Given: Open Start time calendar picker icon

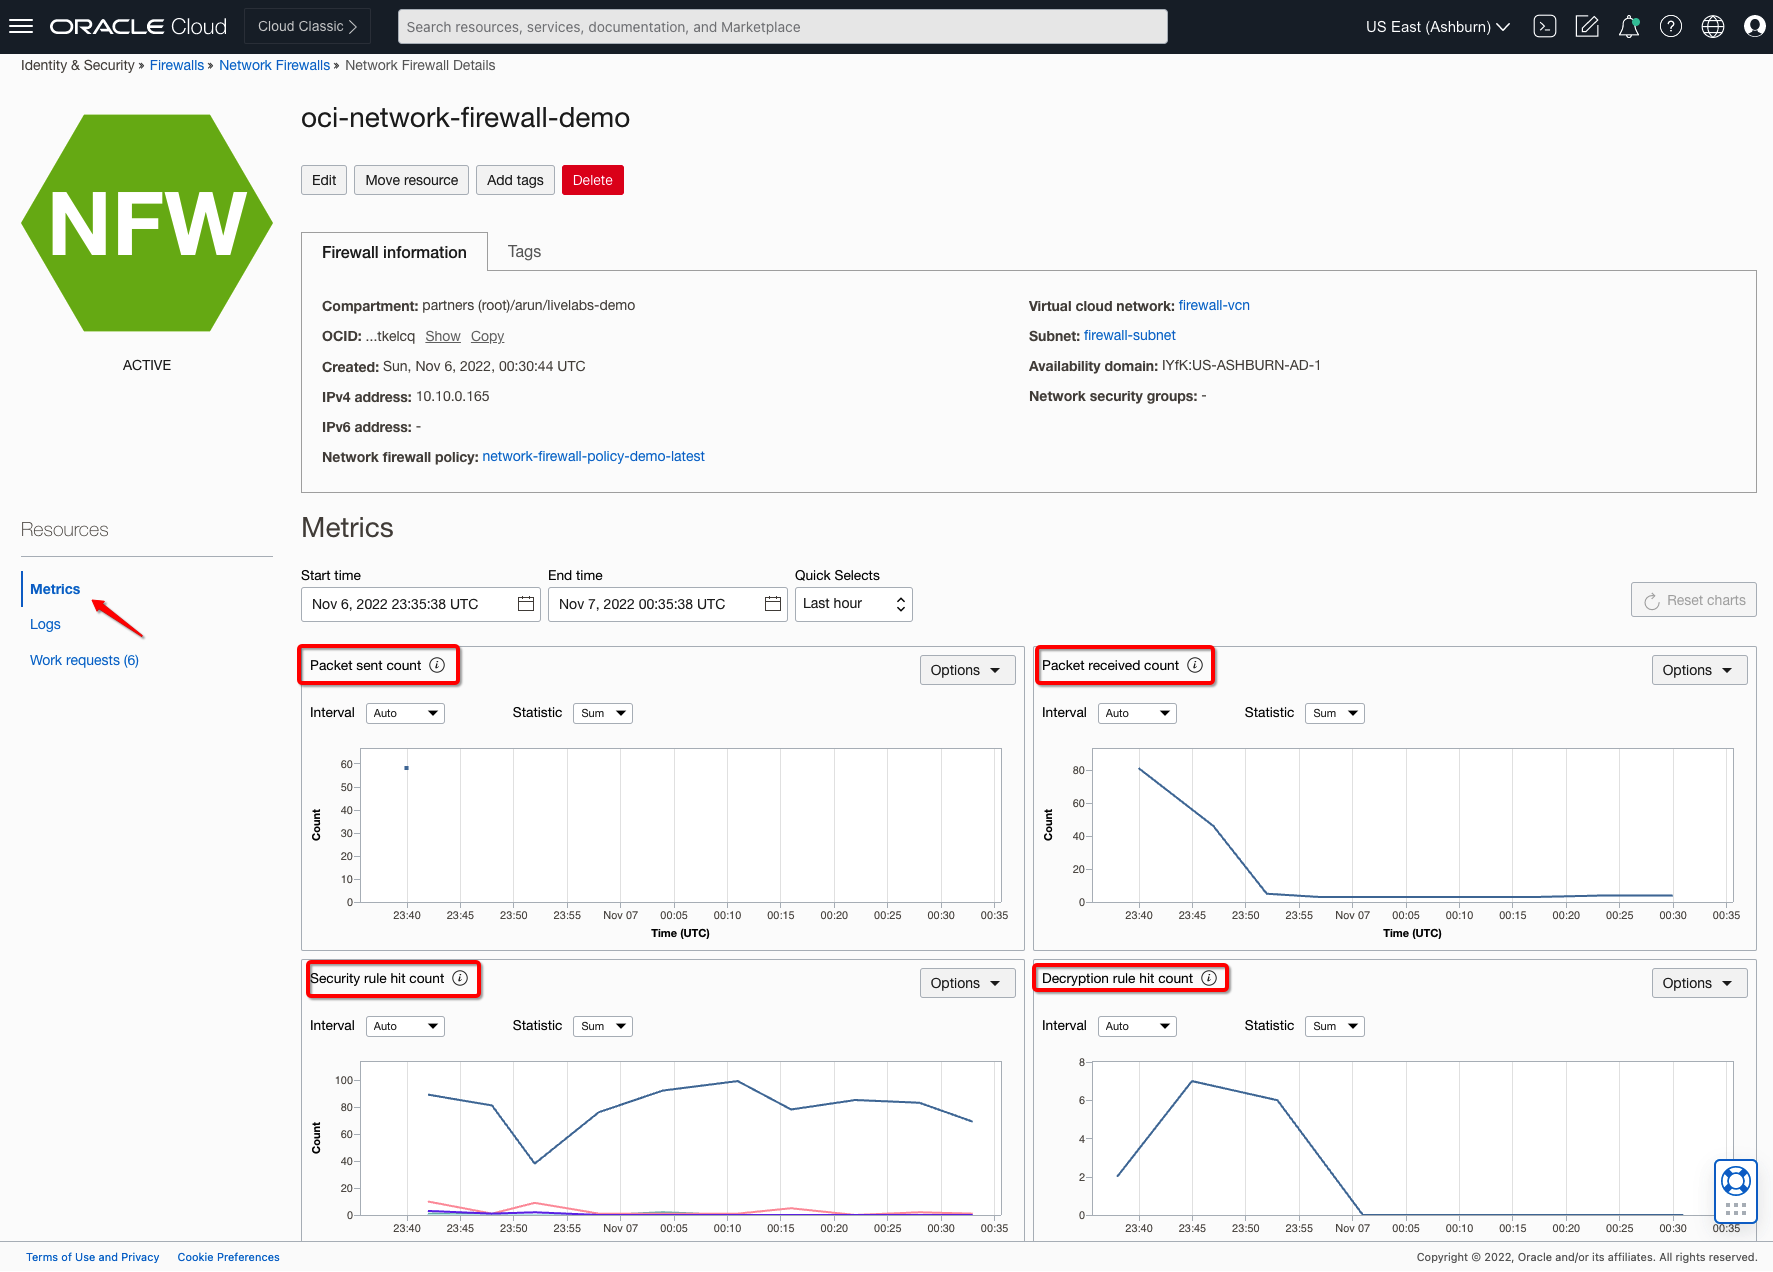Looking at the screenshot, I should click(526, 604).
